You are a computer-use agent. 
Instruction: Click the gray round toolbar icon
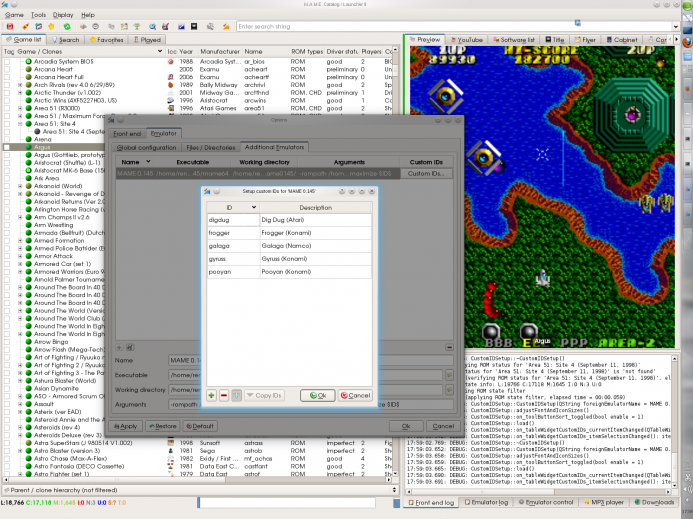95,27
